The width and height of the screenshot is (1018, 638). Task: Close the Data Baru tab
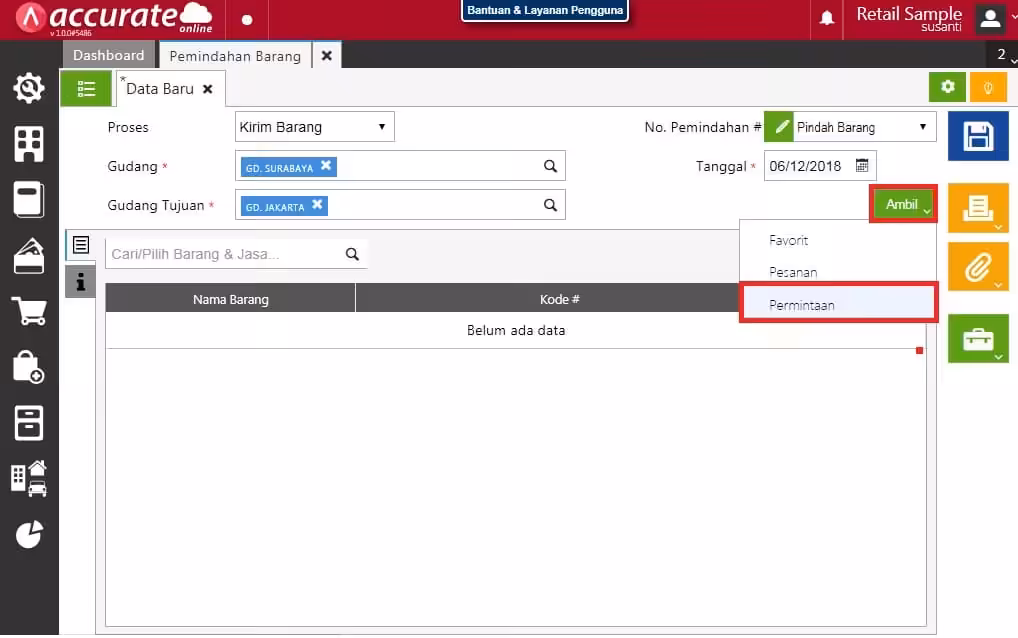pyautogui.click(x=208, y=89)
